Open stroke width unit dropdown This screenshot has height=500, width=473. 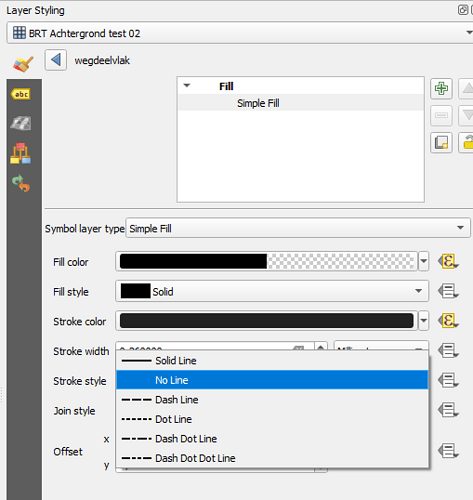click(x=381, y=346)
